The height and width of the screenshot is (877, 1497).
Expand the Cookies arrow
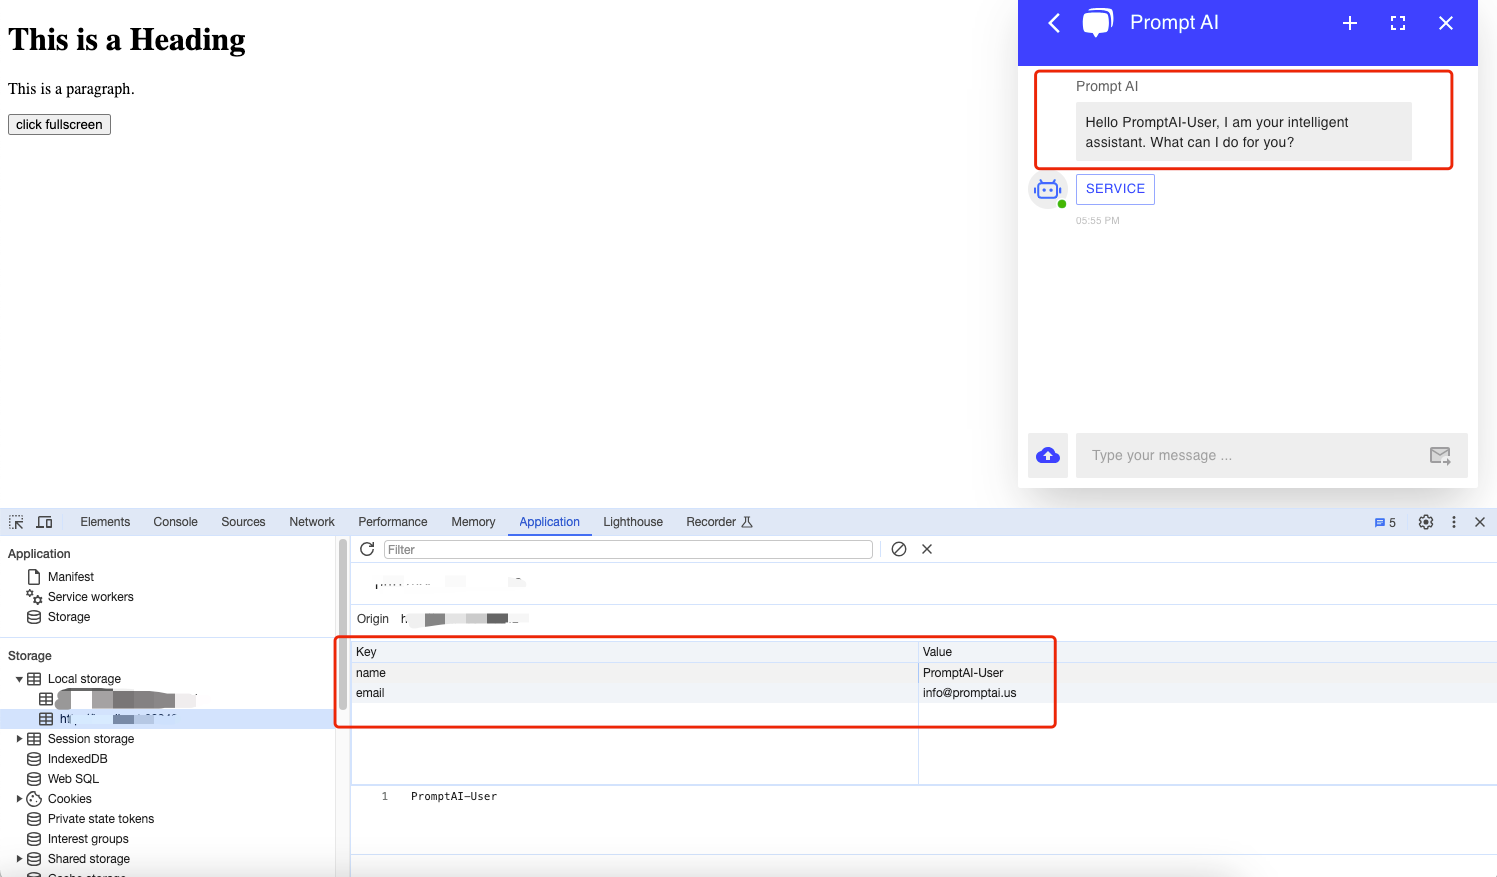(x=19, y=799)
